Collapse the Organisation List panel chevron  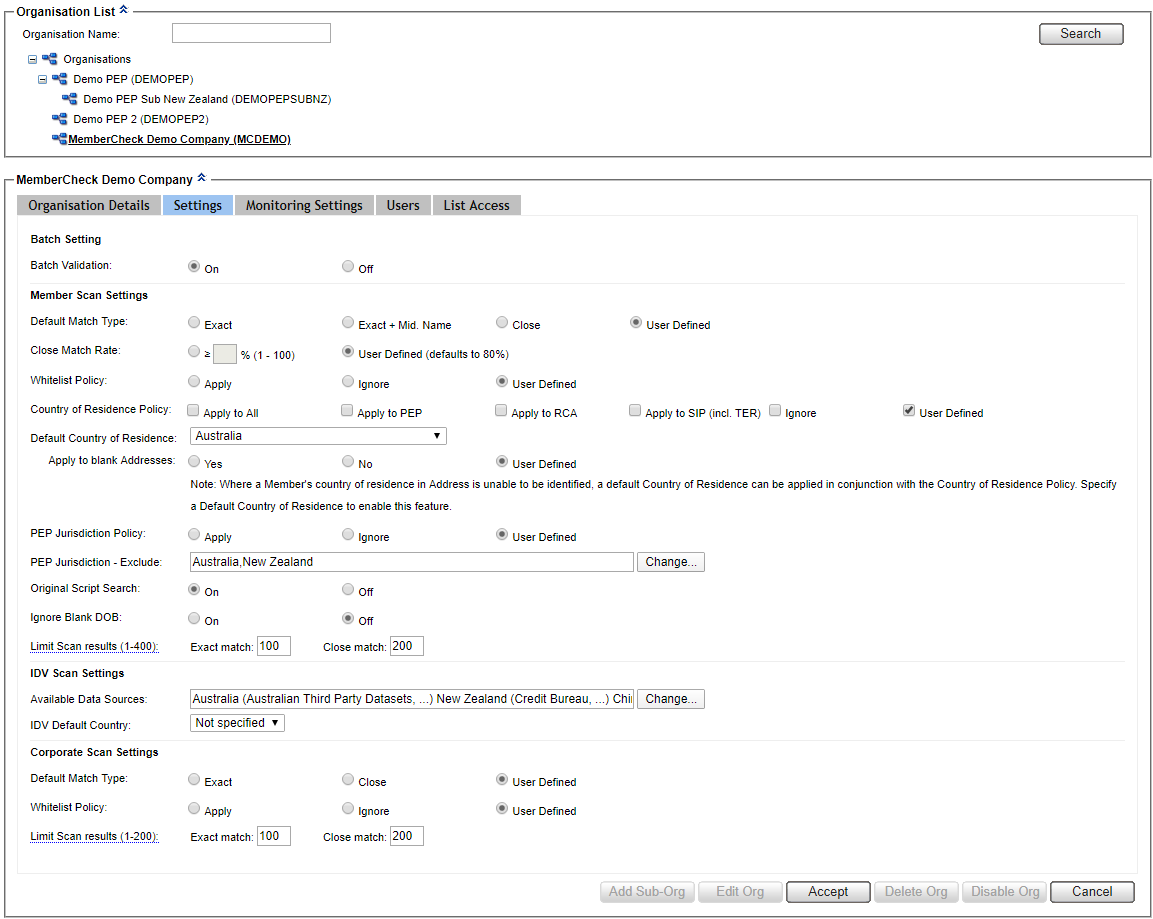(124, 10)
